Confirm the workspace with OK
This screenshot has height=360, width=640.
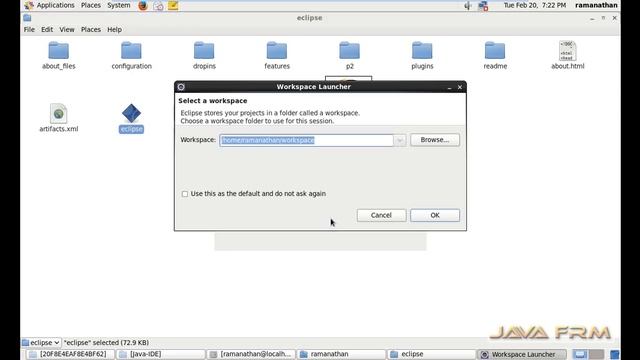click(x=435, y=215)
